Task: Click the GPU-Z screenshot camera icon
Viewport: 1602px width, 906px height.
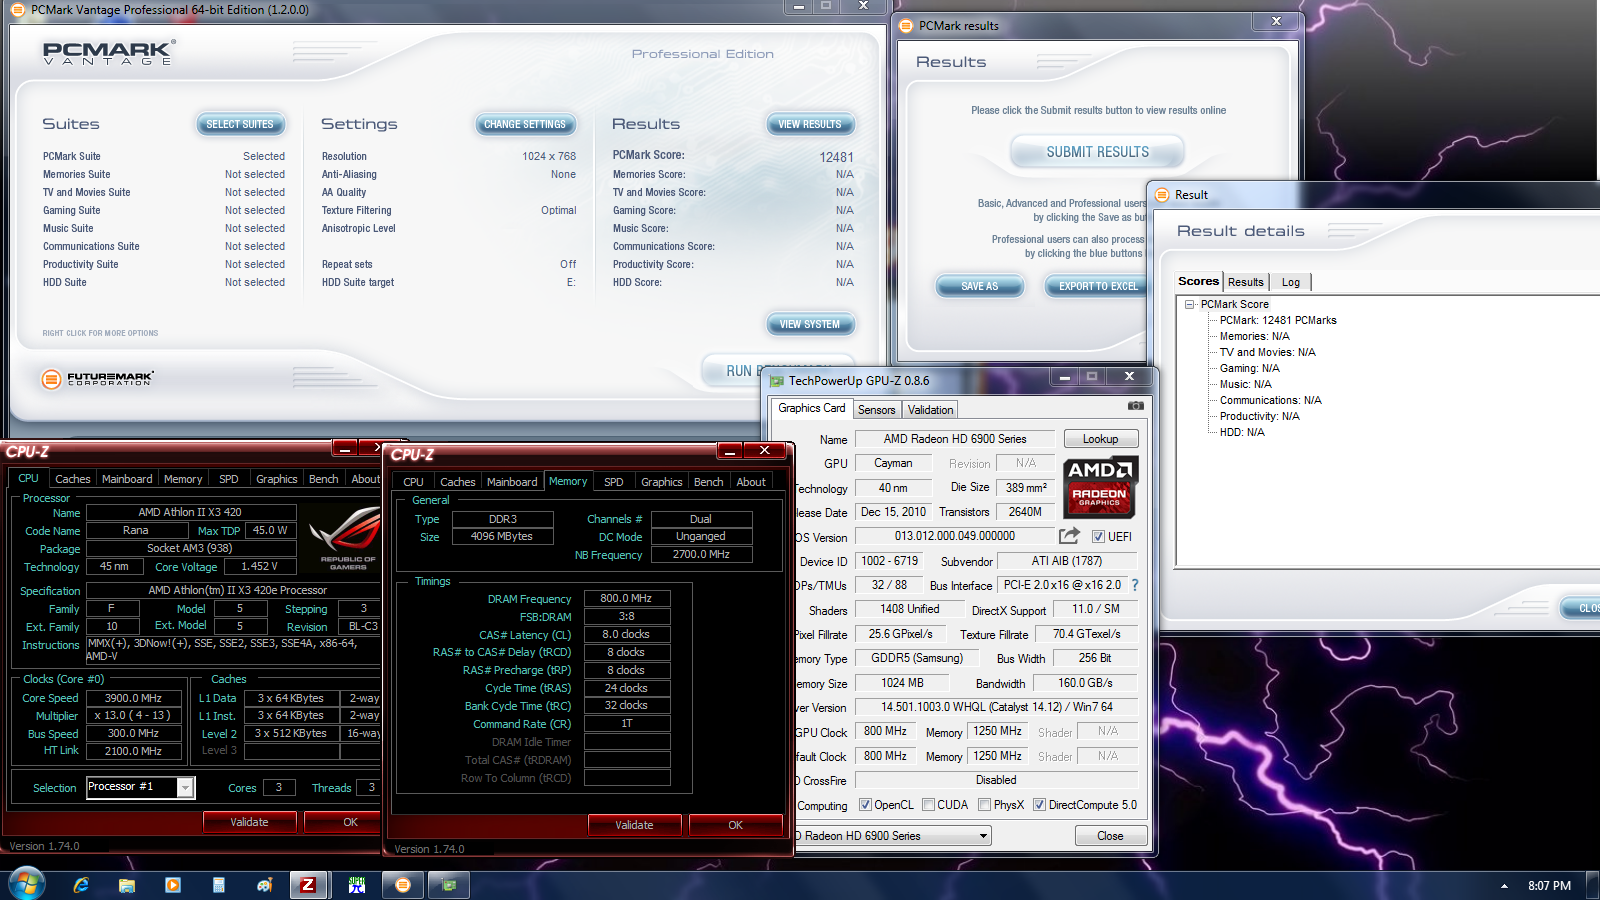Action: click(1135, 406)
